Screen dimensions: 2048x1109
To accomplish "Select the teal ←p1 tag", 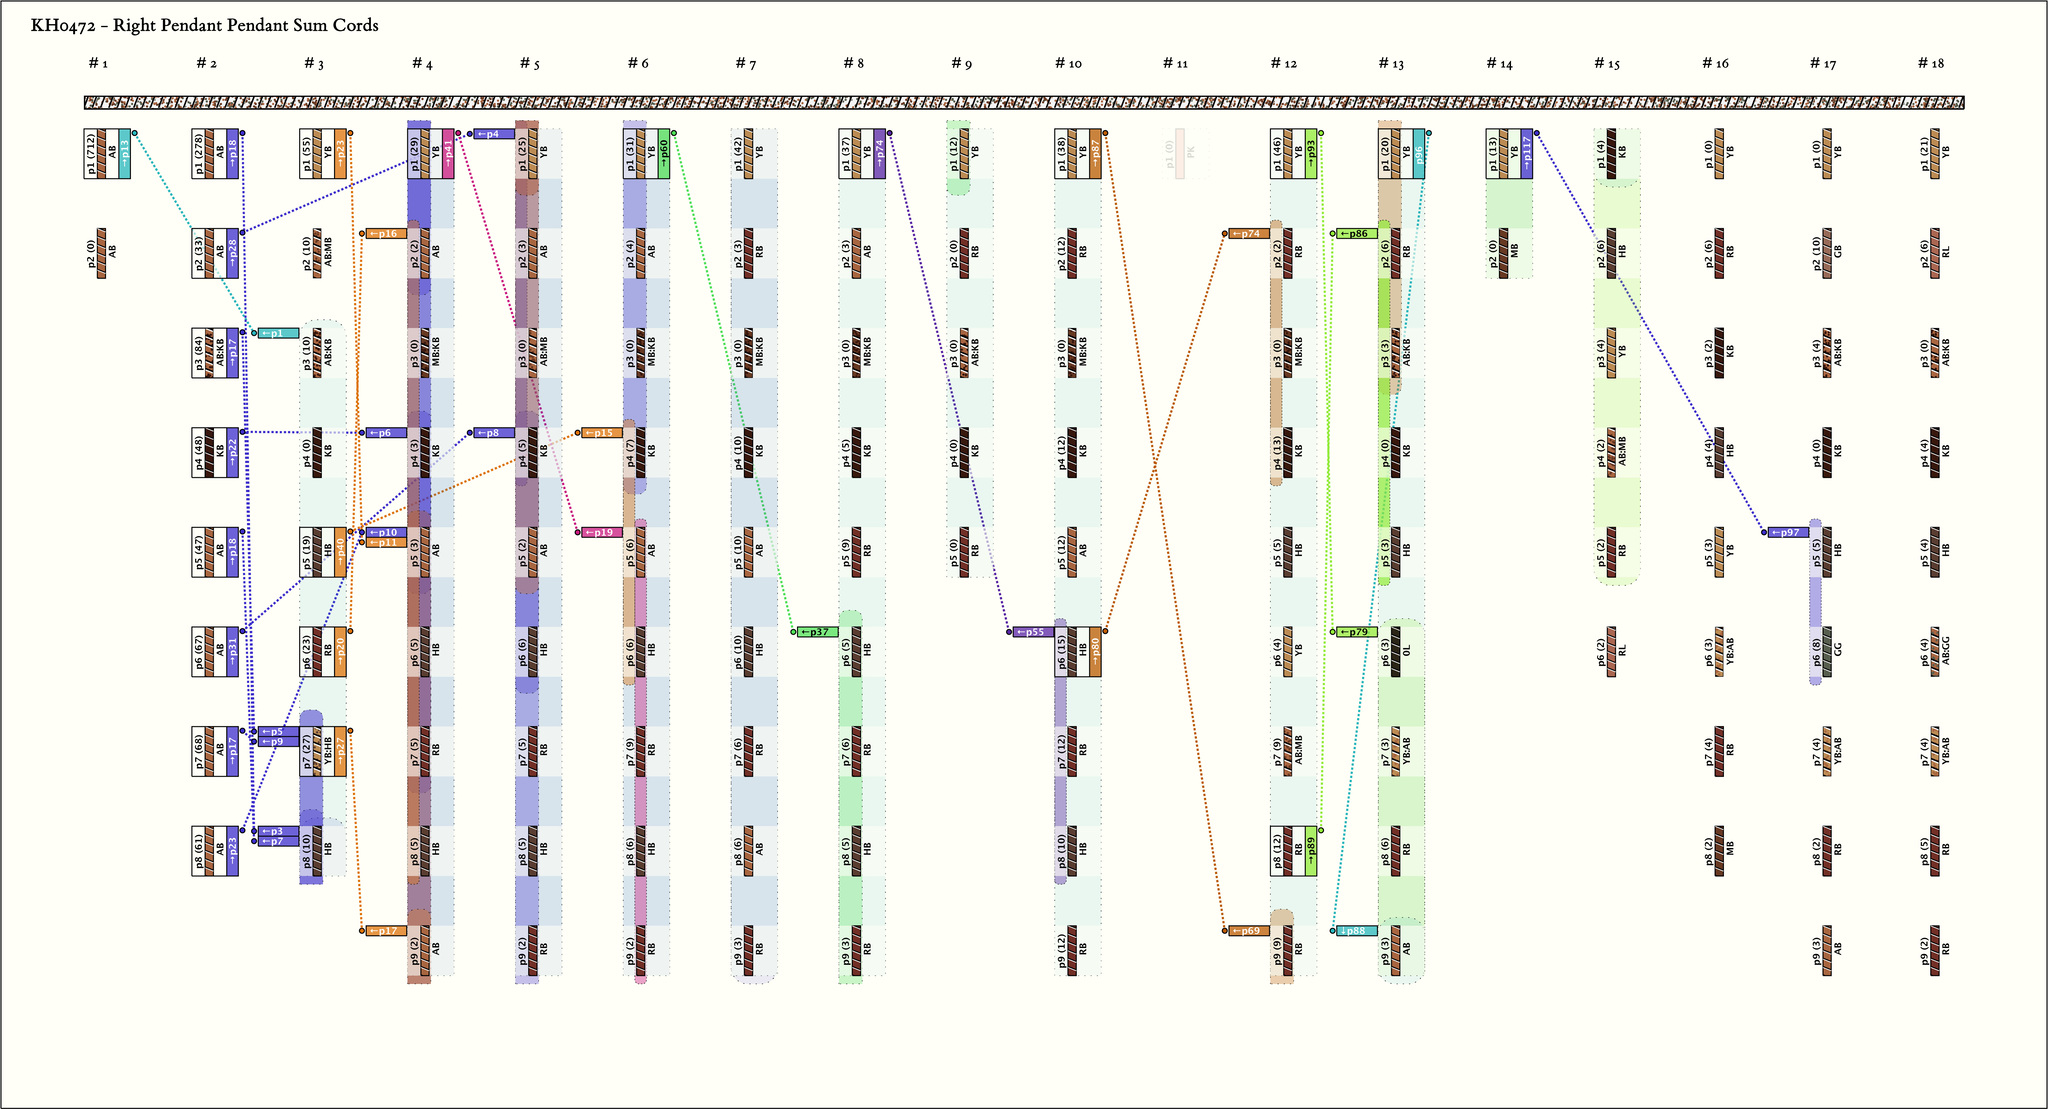I will (278, 333).
